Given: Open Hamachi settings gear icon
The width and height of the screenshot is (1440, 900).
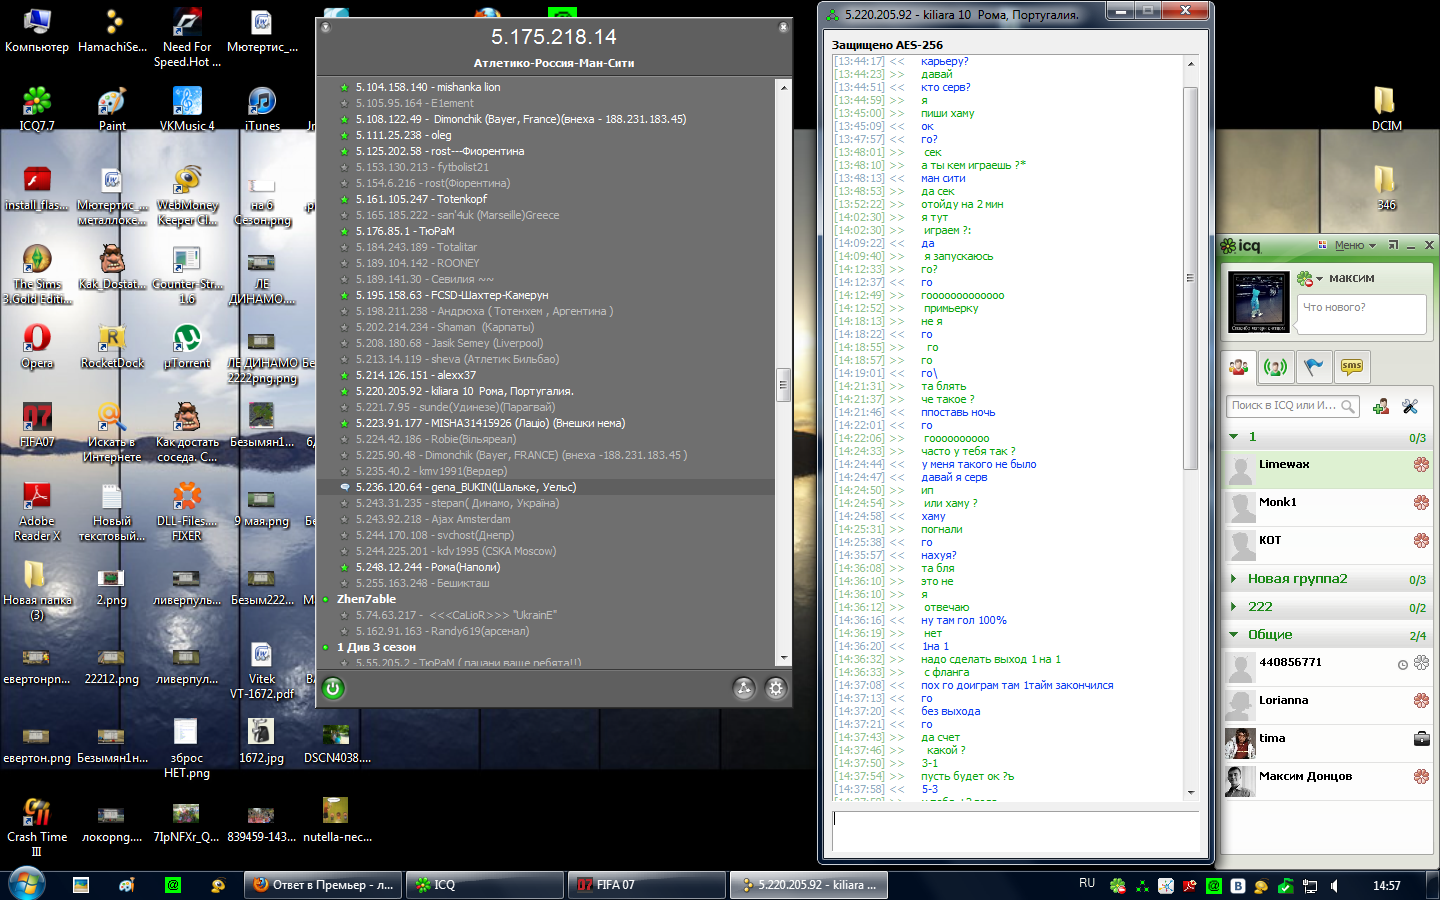Looking at the screenshot, I should tap(776, 688).
